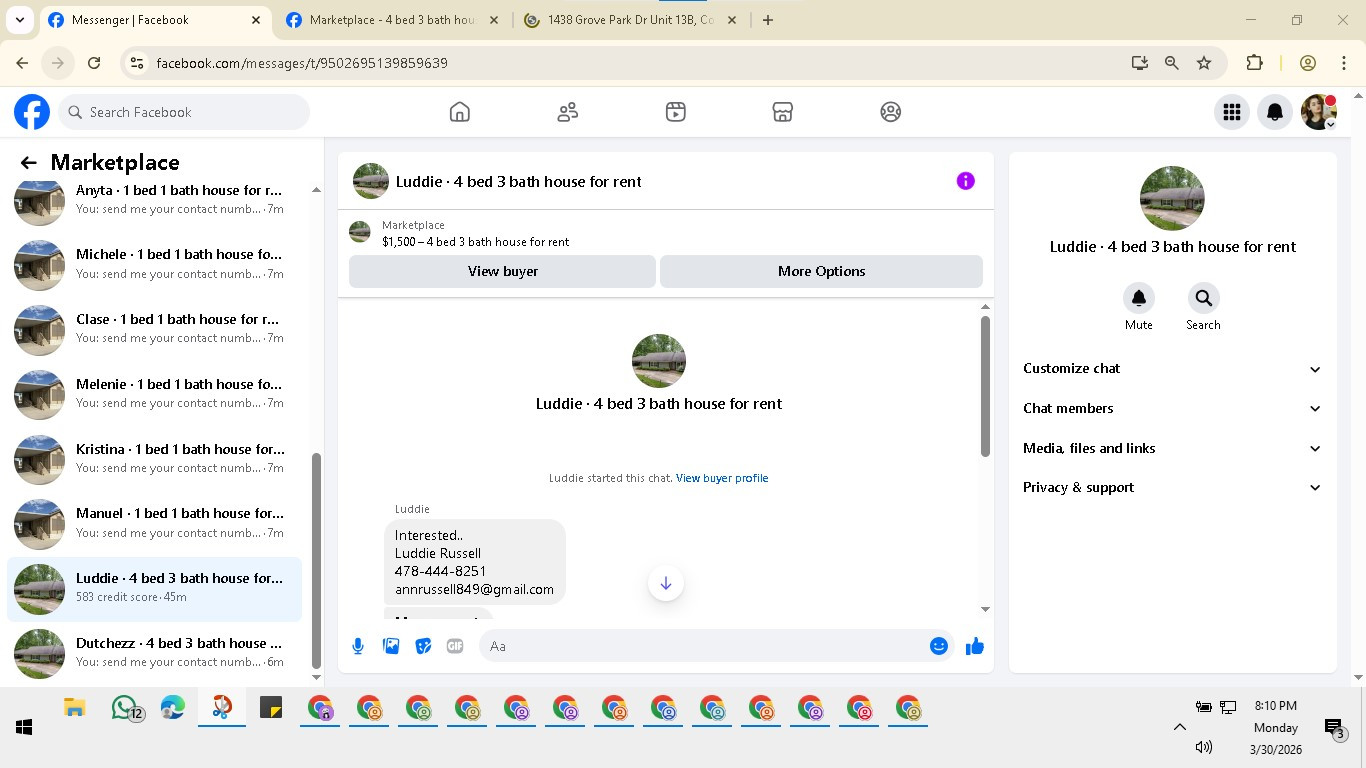1366x768 pixels.
Task: Open the volume control in system tray
Action: (1204, 747)
